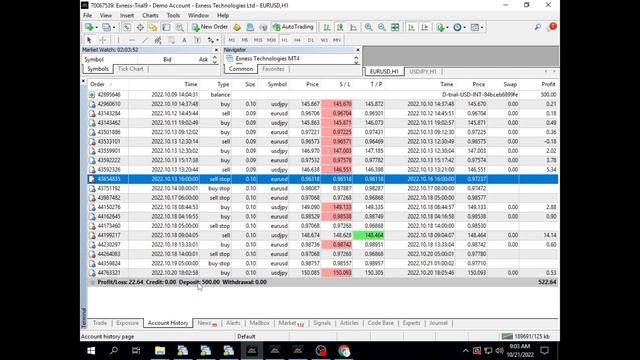Screen dimensions: 640x360
Task: Expand the Profiles dropdown arrow
Action: pyautogui.click(x=114, y=27)
